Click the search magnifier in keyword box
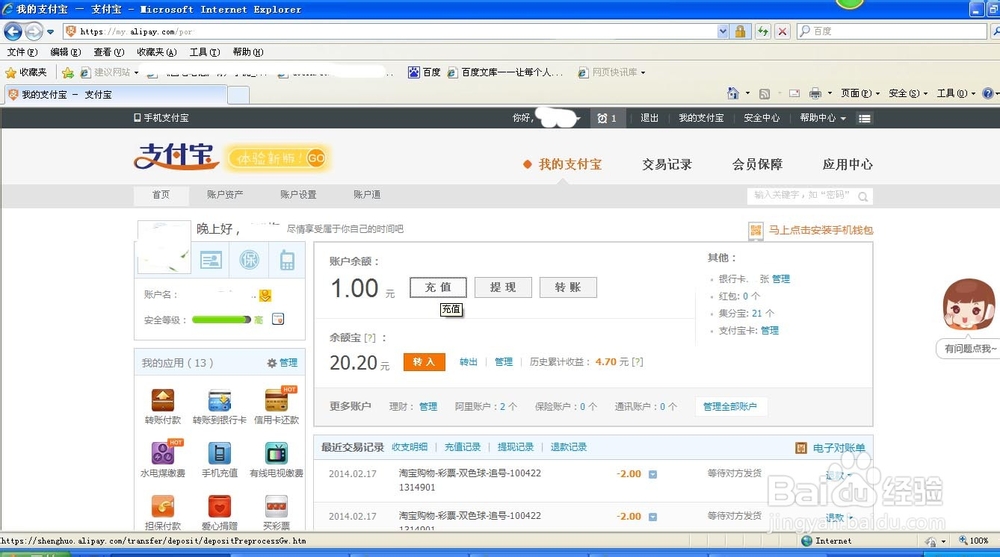 coord(862,197)
